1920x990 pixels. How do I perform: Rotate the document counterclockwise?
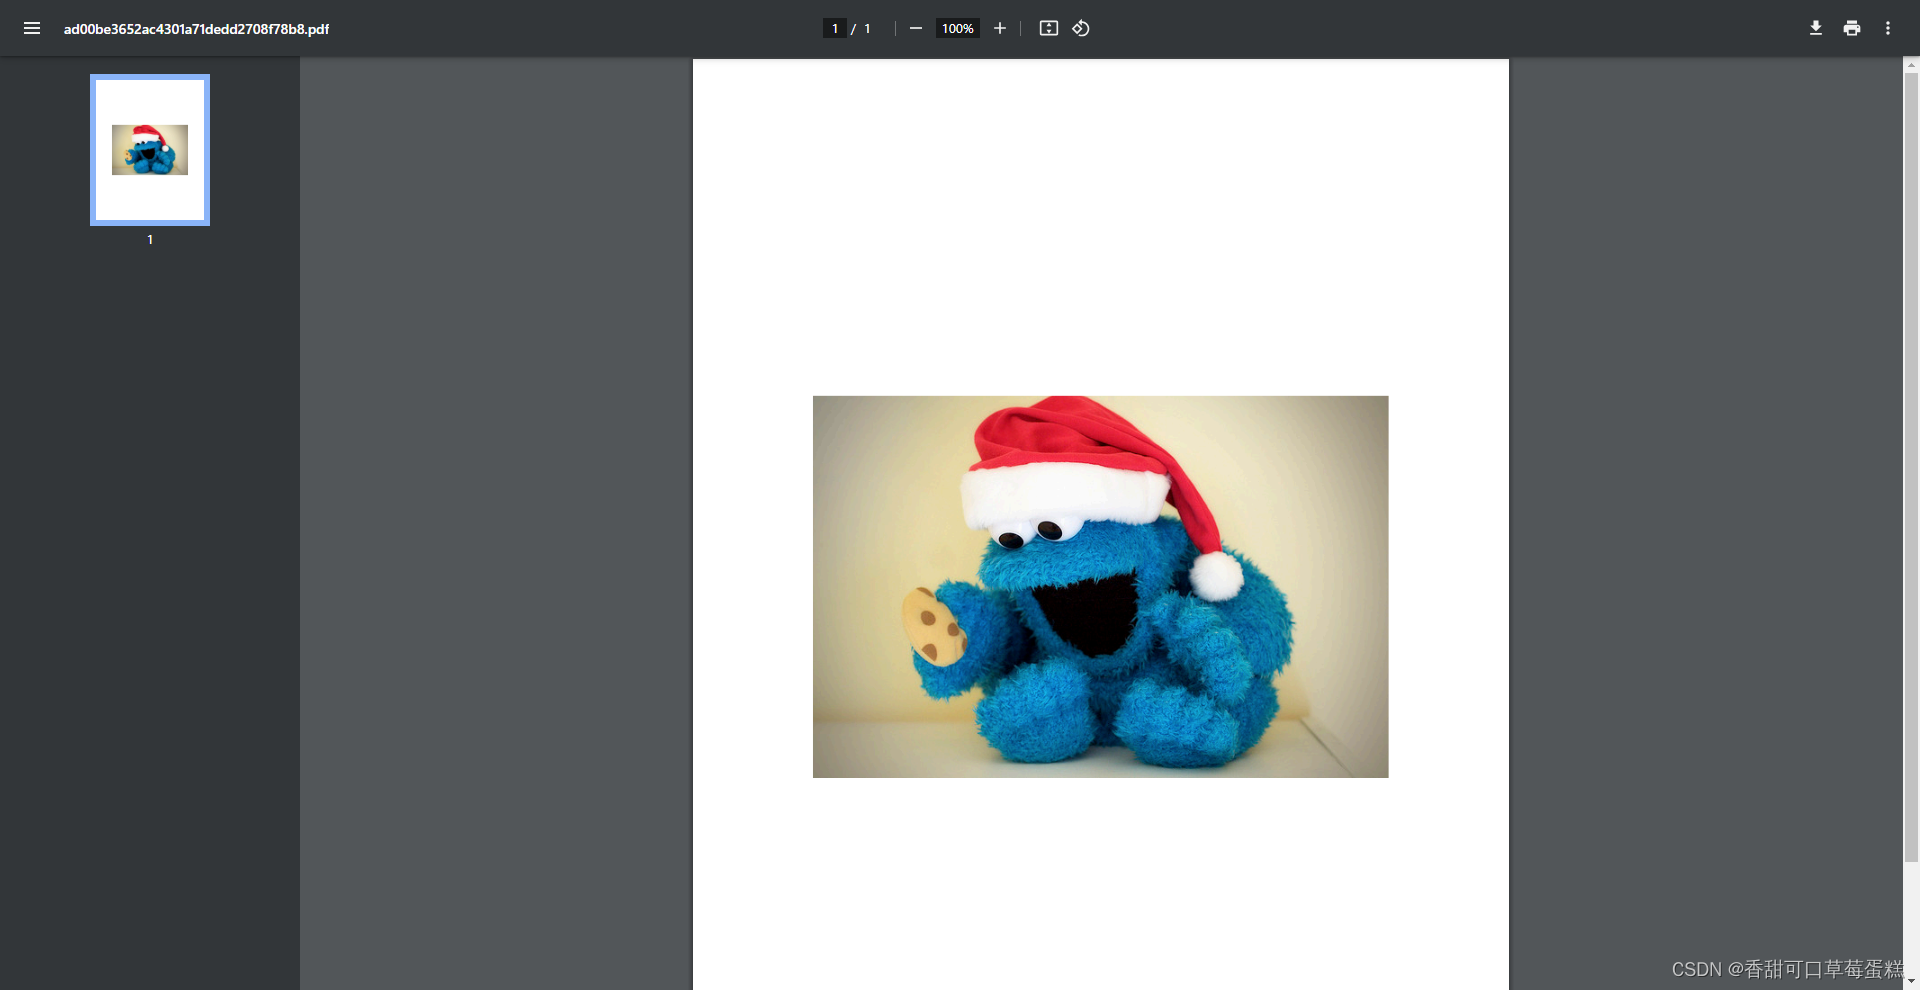pyautogui.click(x=1081, y=28)
